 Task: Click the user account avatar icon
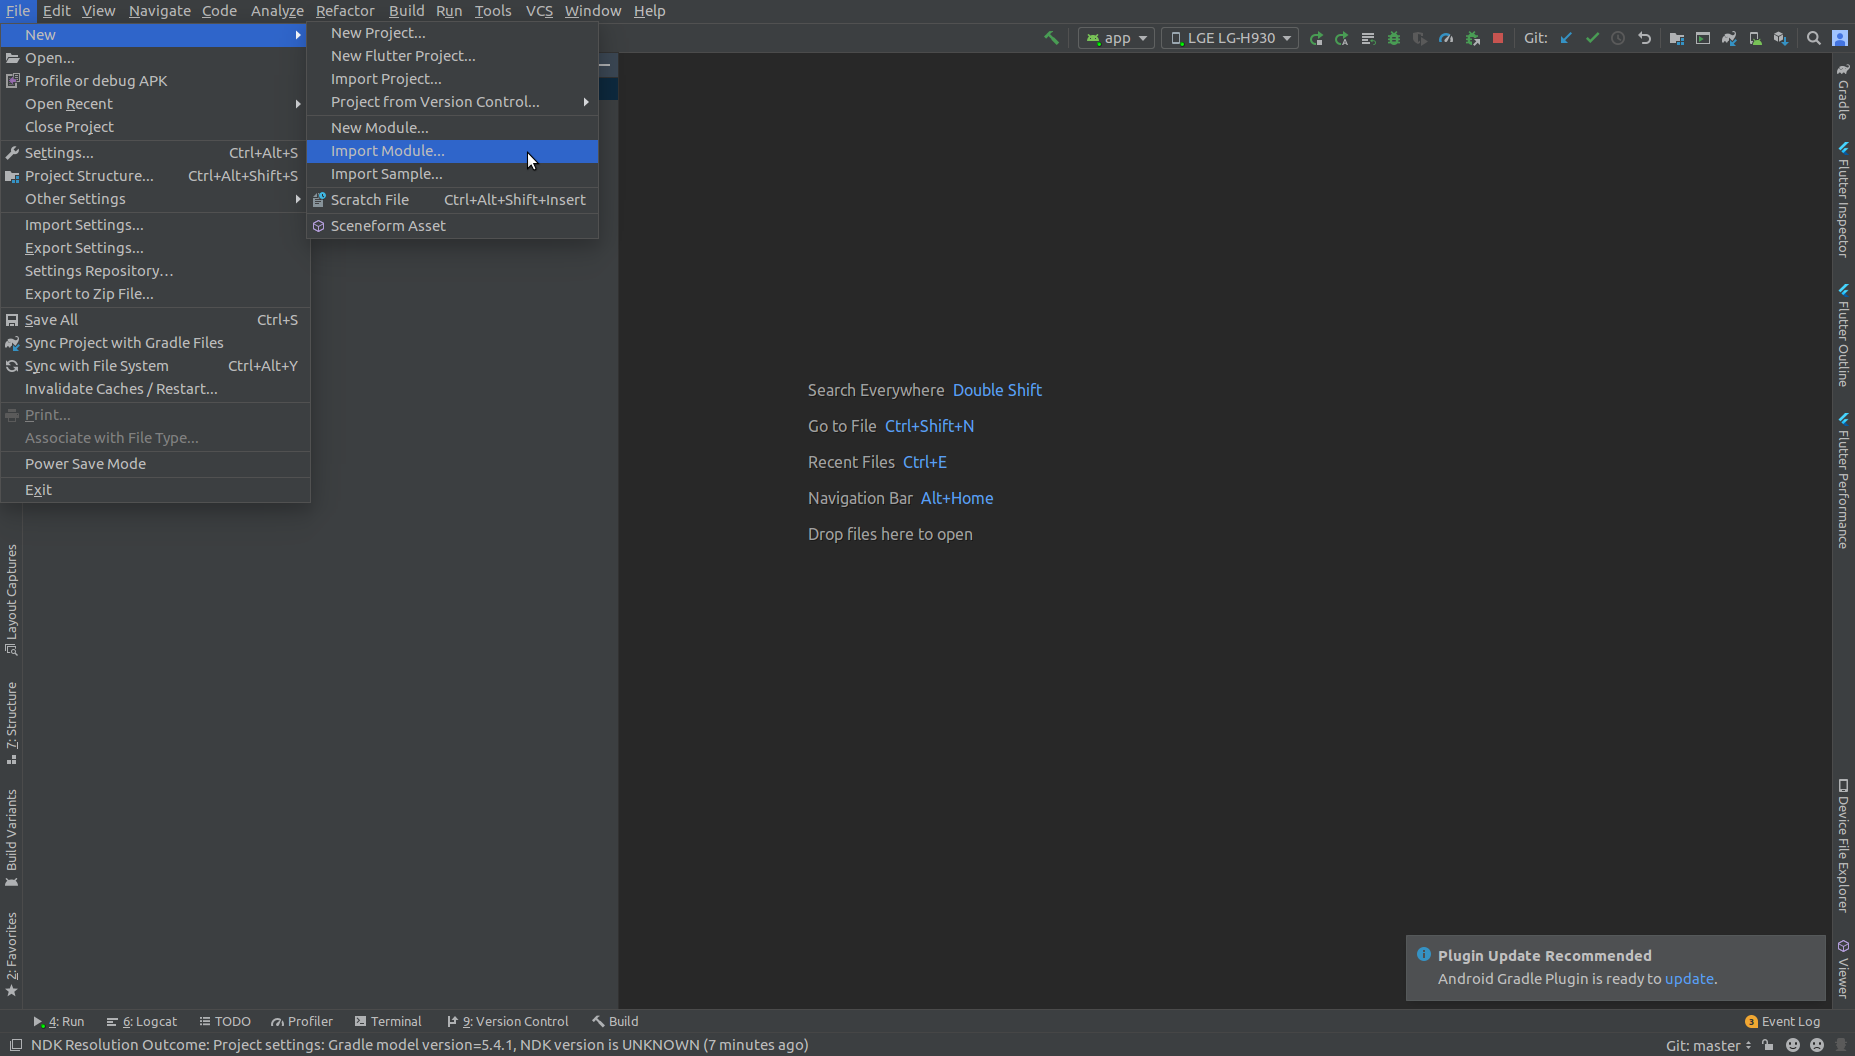tap(1840, 38)
